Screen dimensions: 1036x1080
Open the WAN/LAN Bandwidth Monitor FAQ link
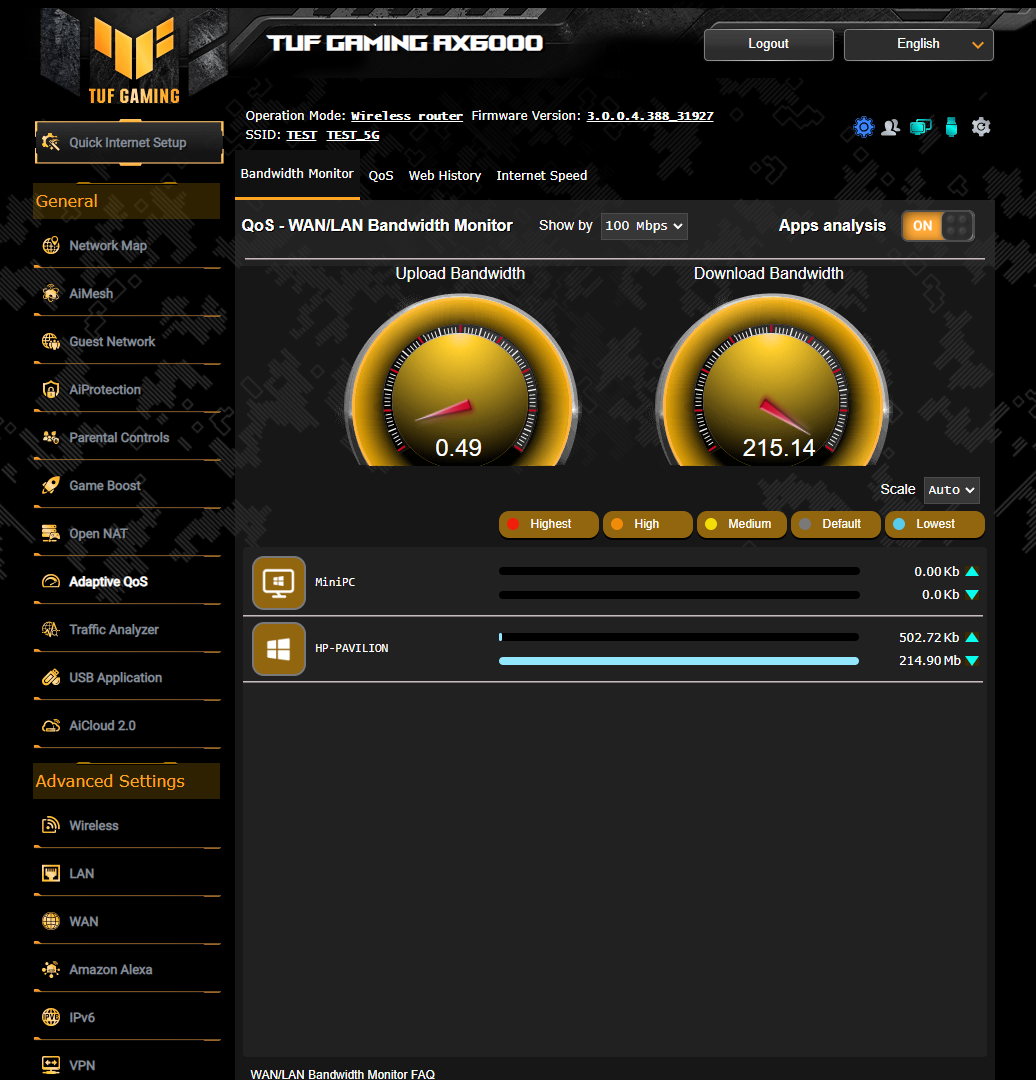click(342, 1074)
